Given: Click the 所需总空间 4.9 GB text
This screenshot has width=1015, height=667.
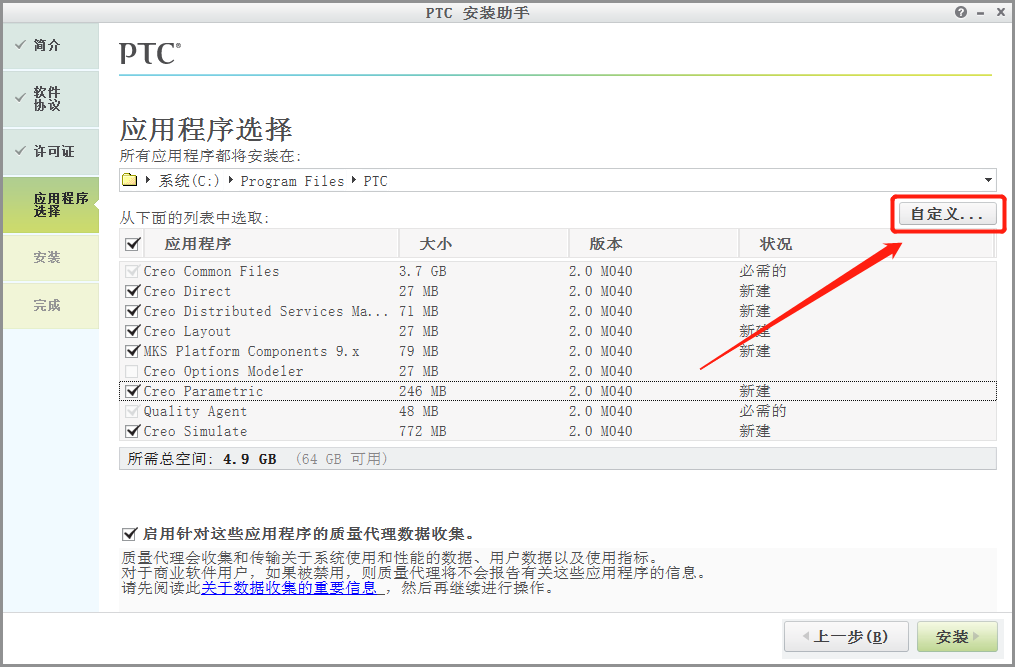Looking at the screenshot, I should point(202,458).
